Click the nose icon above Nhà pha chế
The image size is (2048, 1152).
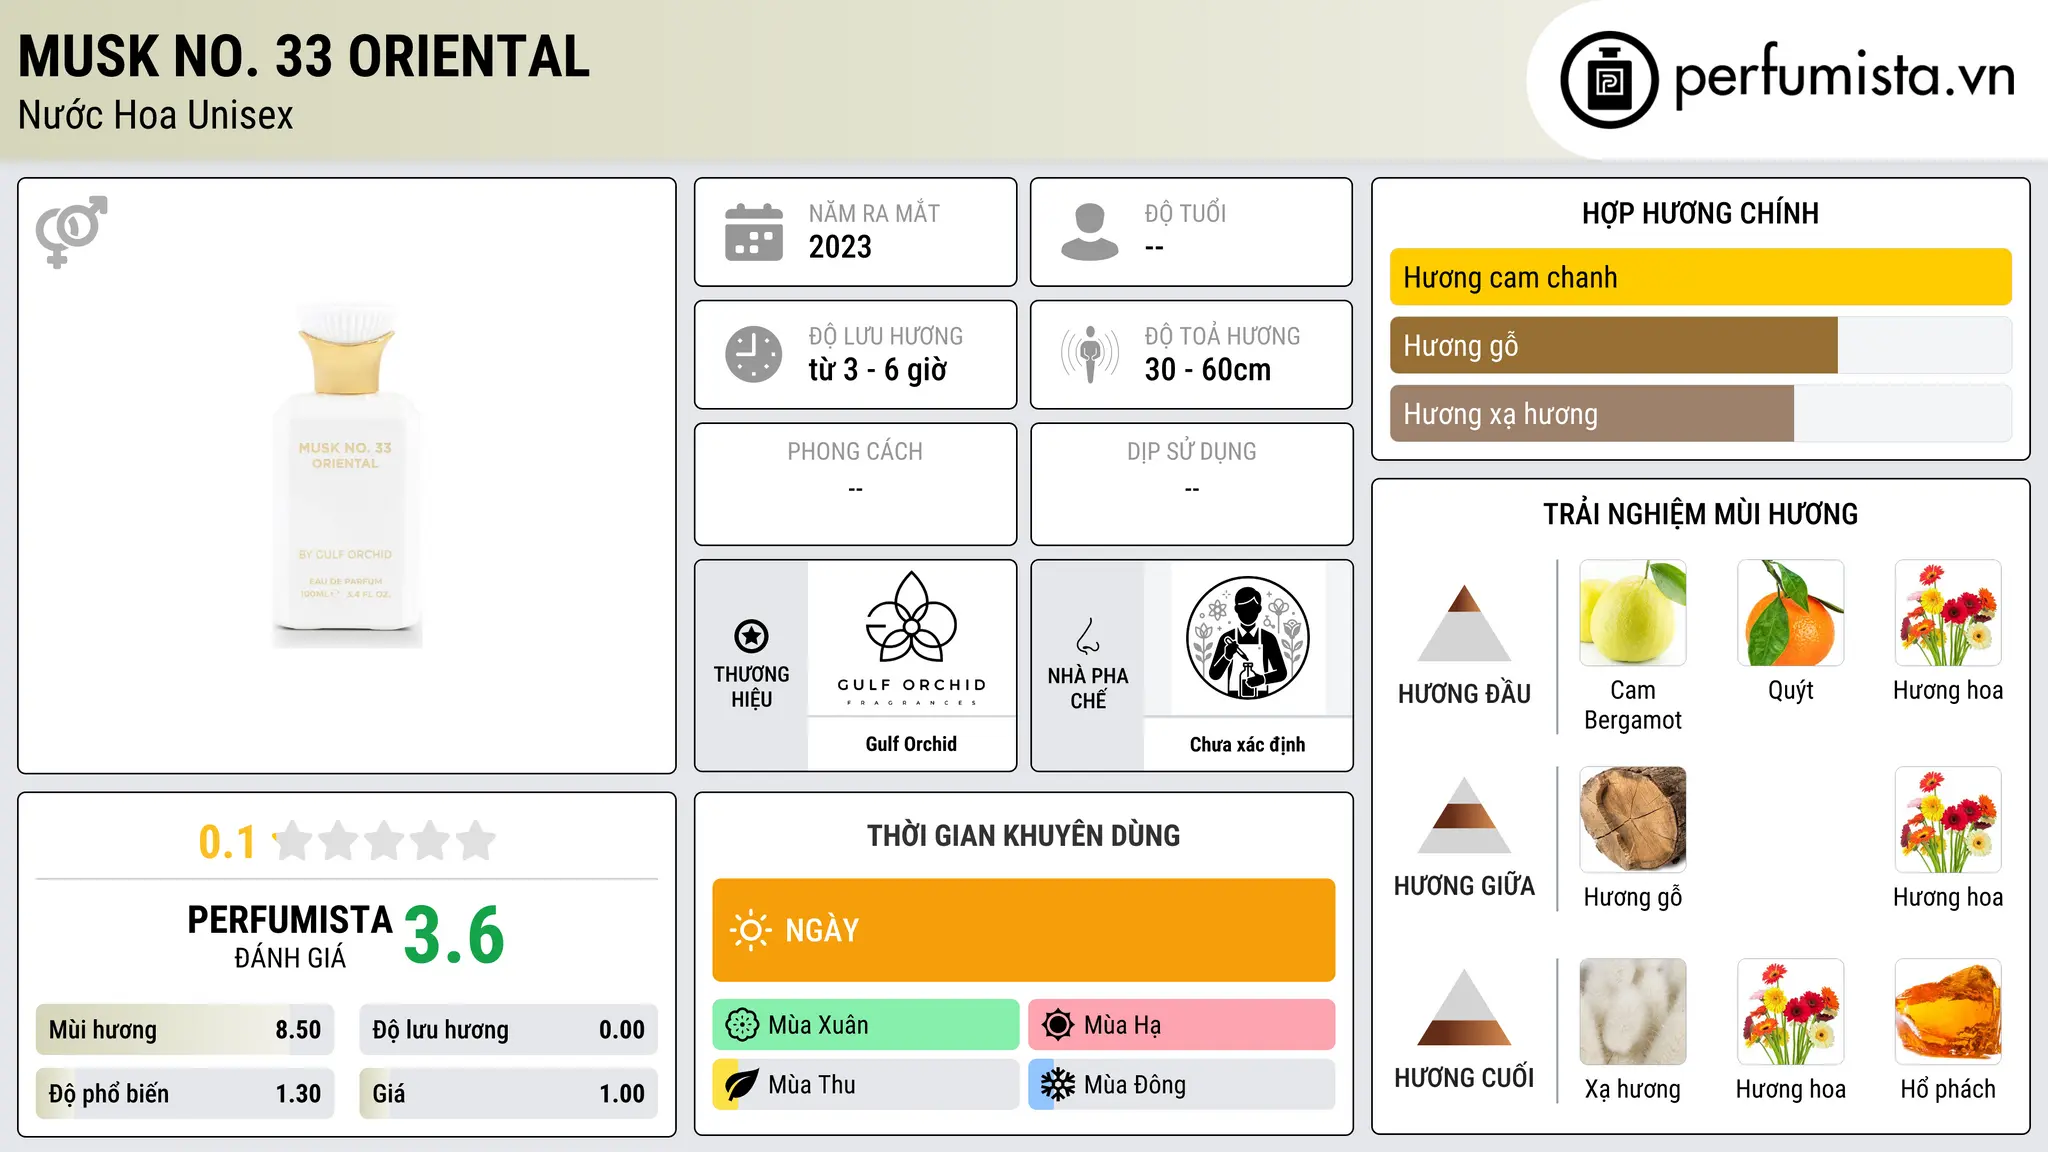1088,635
